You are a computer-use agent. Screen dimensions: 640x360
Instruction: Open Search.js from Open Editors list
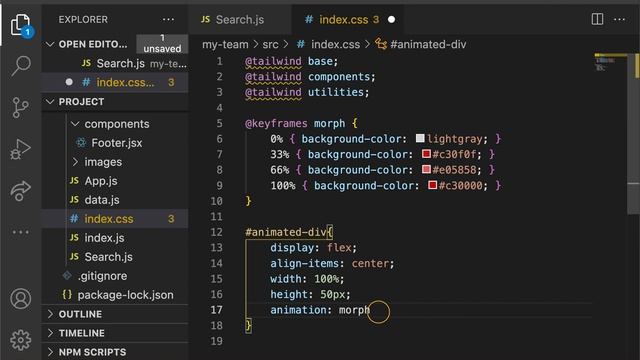pos(115,64)
